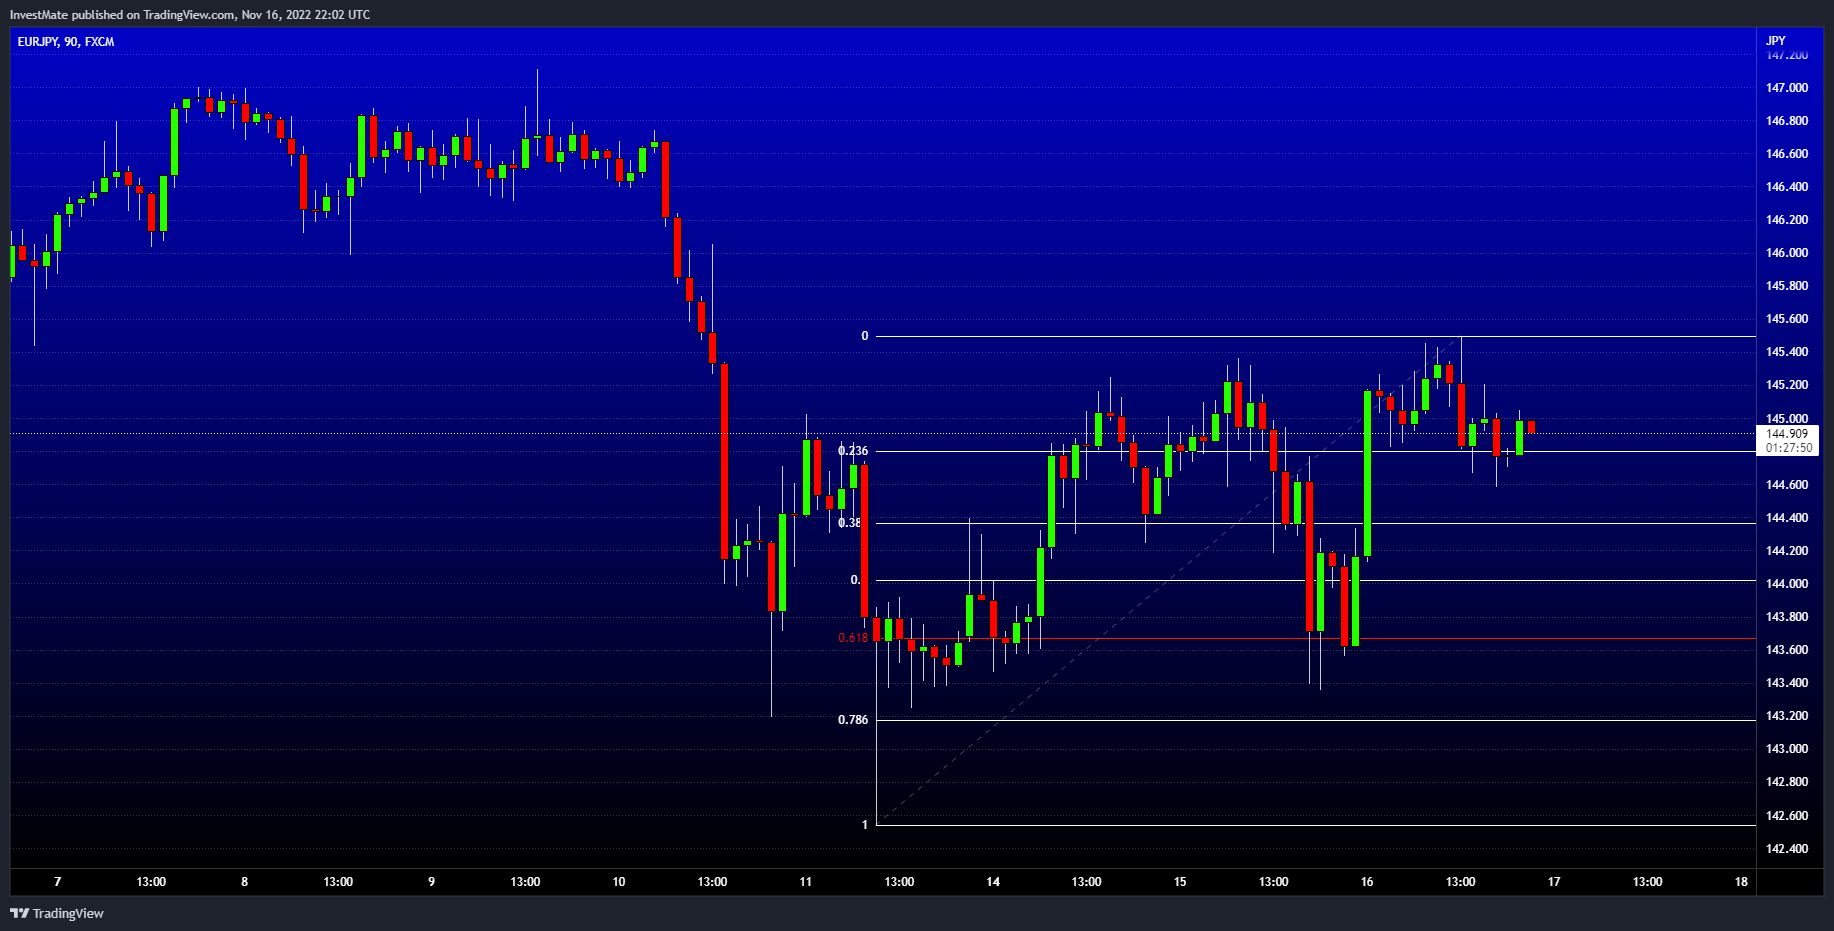1834x931 pixels.
Task: Click day 15 on the time axis
Action: [x=1180, y=882]
